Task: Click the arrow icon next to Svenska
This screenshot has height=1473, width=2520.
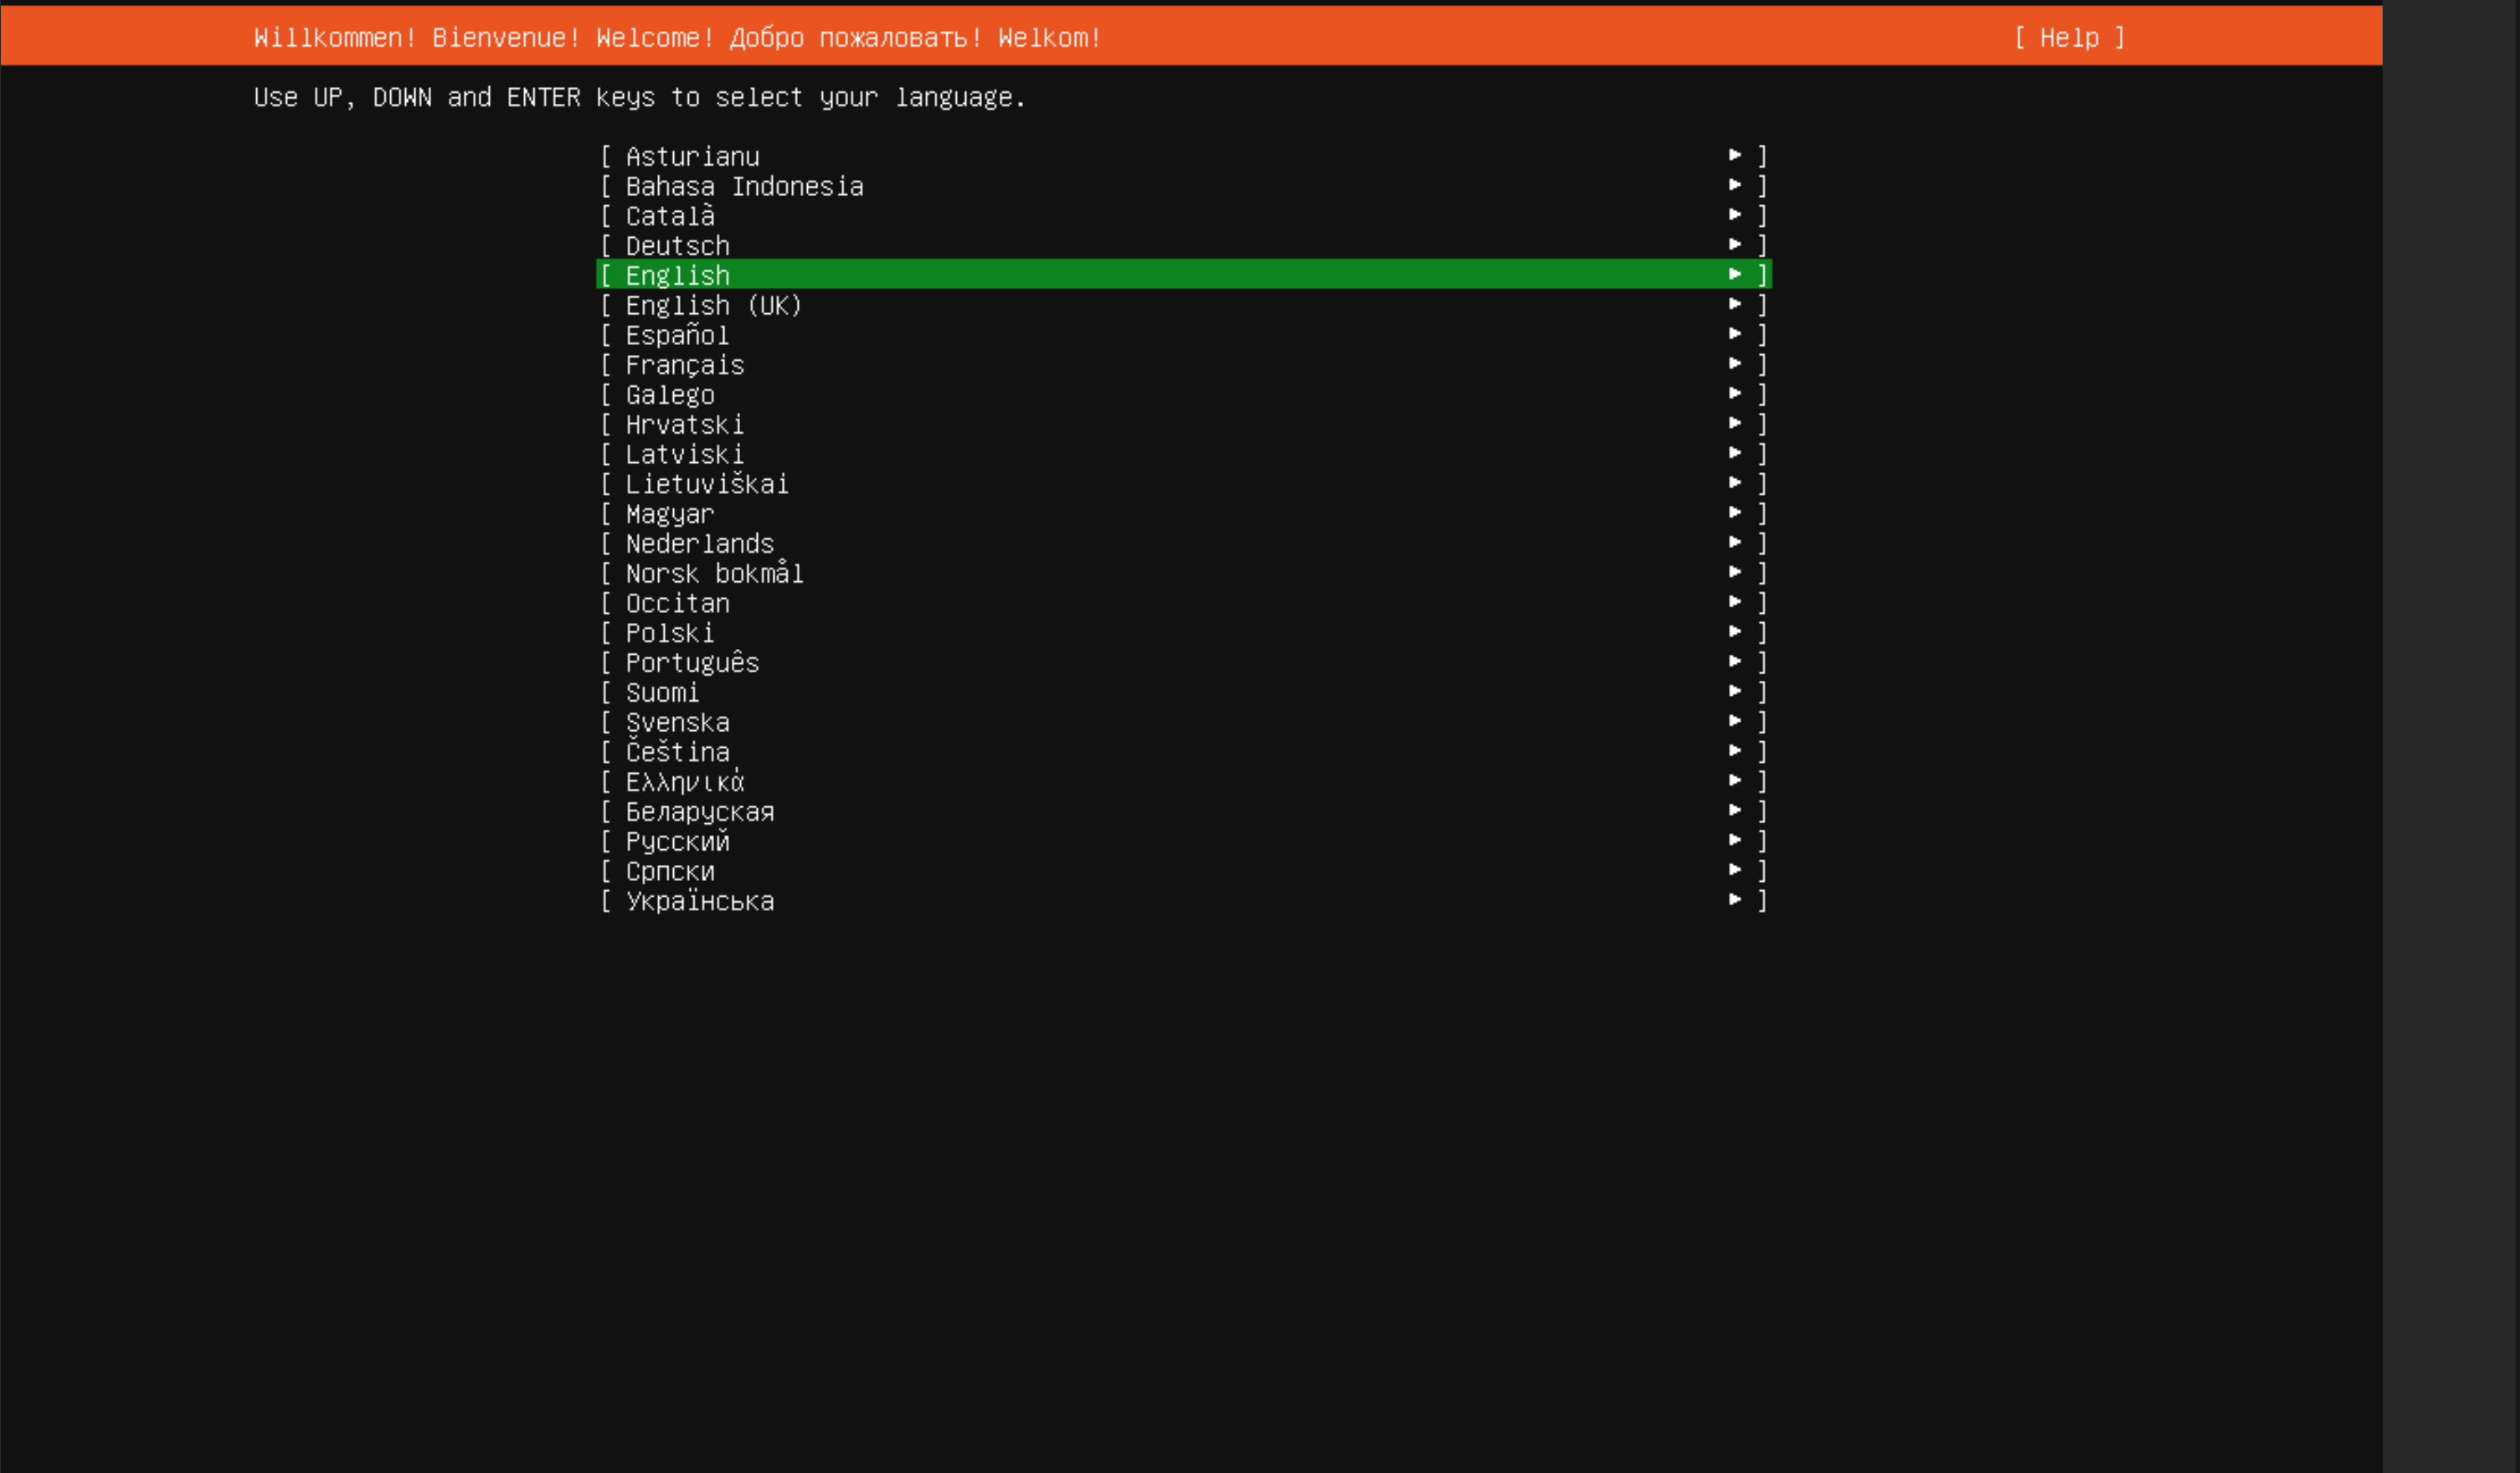Action: [x=1735, y=721]
